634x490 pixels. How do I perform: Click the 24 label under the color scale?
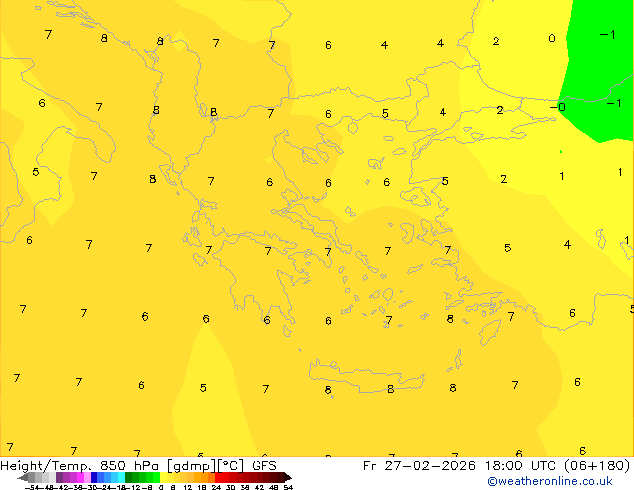[x=216, y=487]
